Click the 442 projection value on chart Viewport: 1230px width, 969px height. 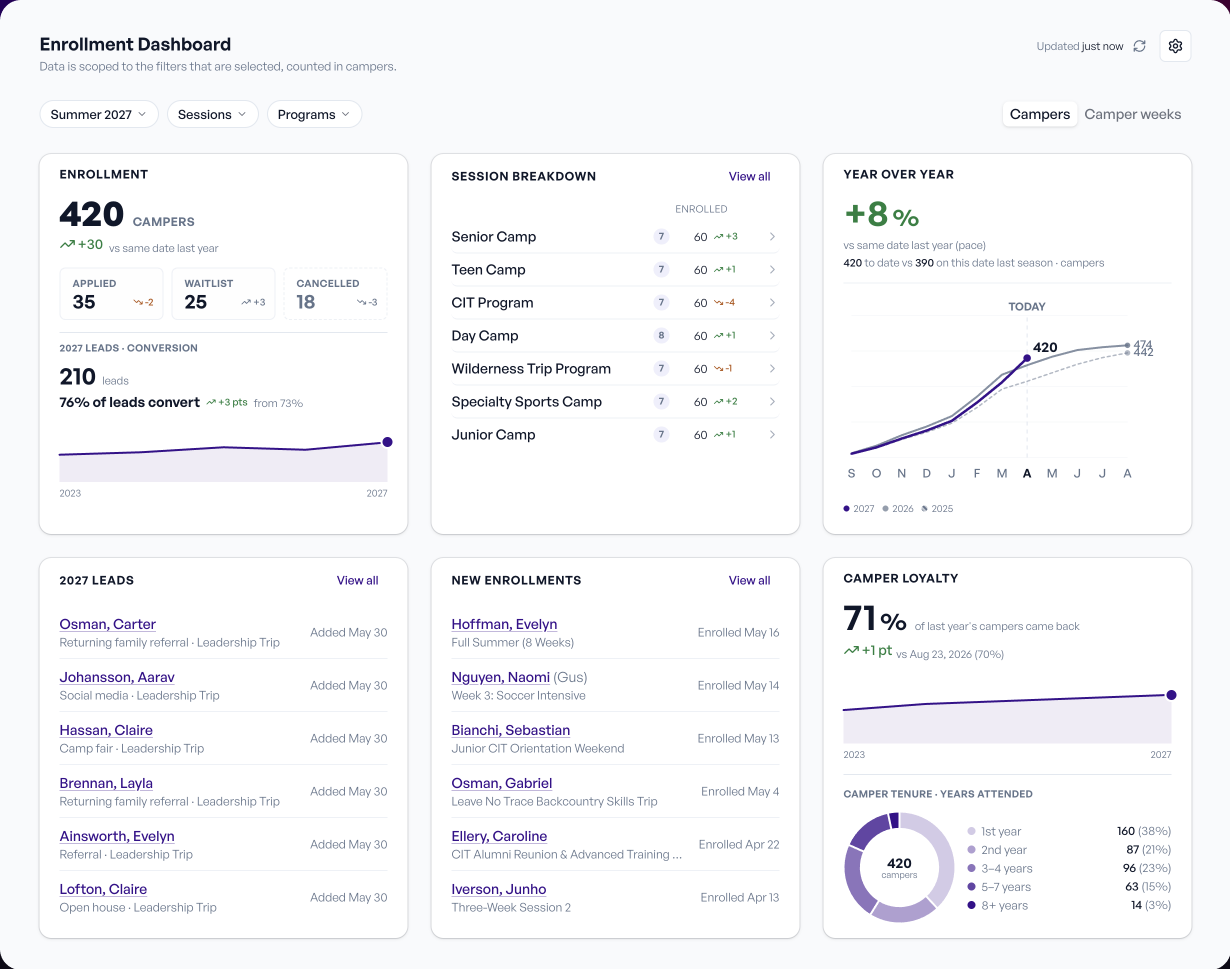(1143, 353)
